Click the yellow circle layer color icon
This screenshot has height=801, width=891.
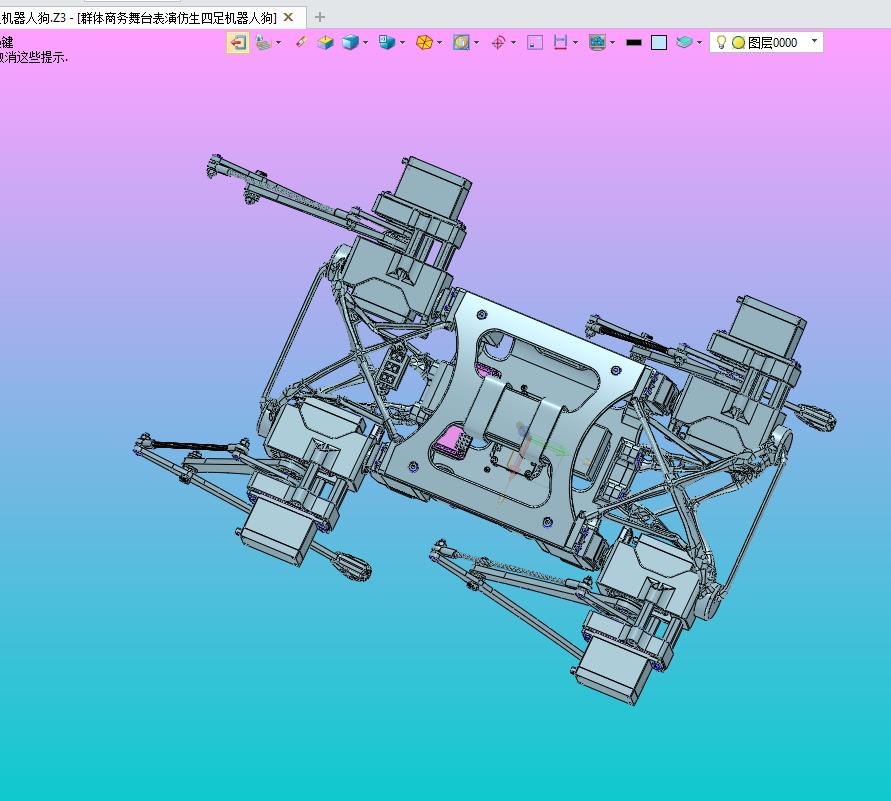738,43
